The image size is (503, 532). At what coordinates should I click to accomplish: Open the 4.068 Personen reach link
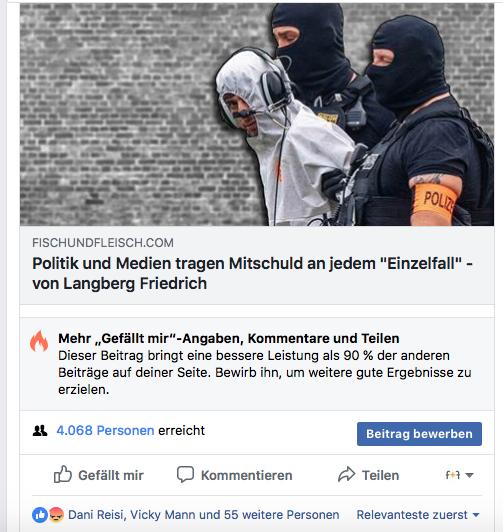(x=105, y=431)
